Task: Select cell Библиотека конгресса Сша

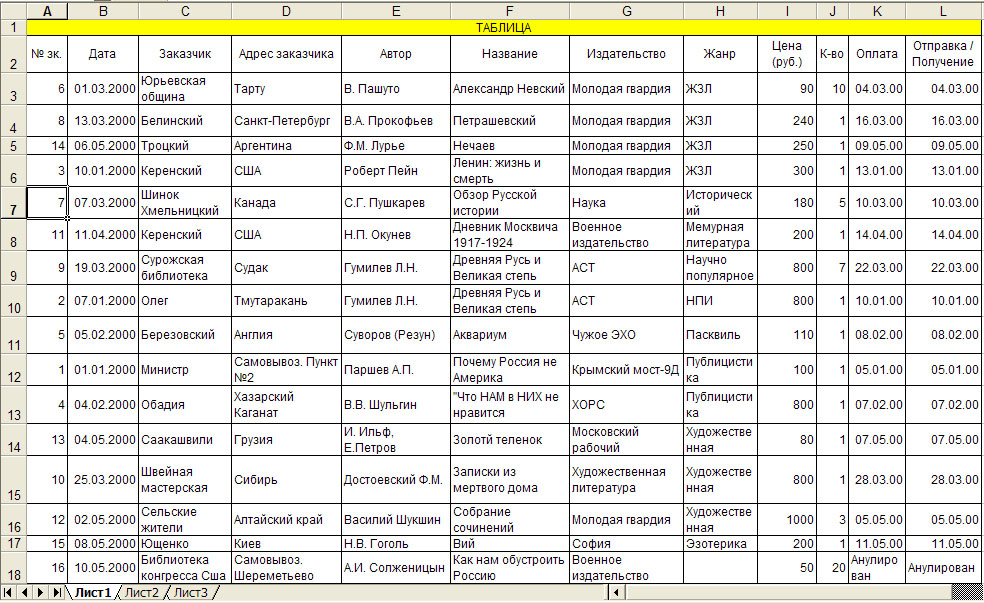Action: [184, 568]
